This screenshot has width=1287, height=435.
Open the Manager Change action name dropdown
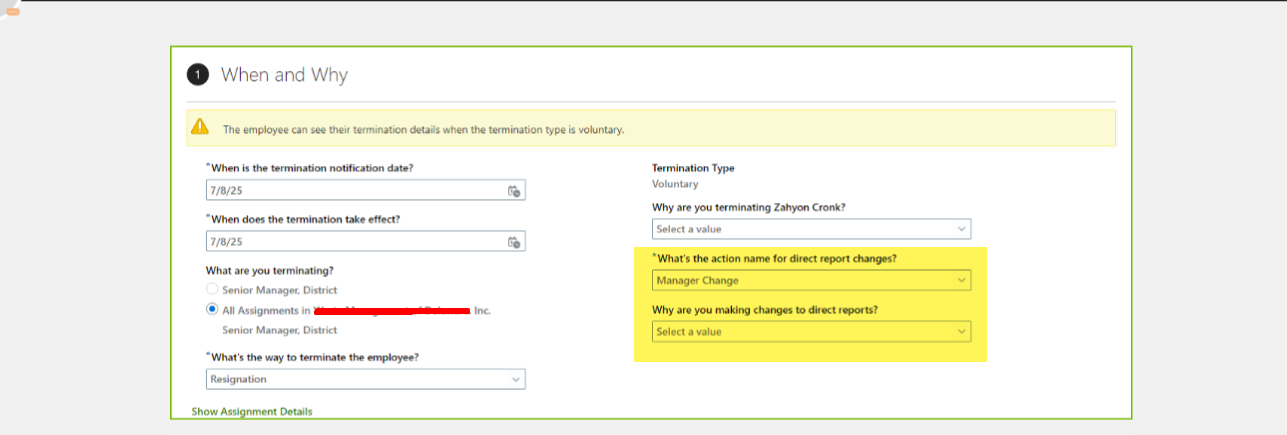coord(811,280)
